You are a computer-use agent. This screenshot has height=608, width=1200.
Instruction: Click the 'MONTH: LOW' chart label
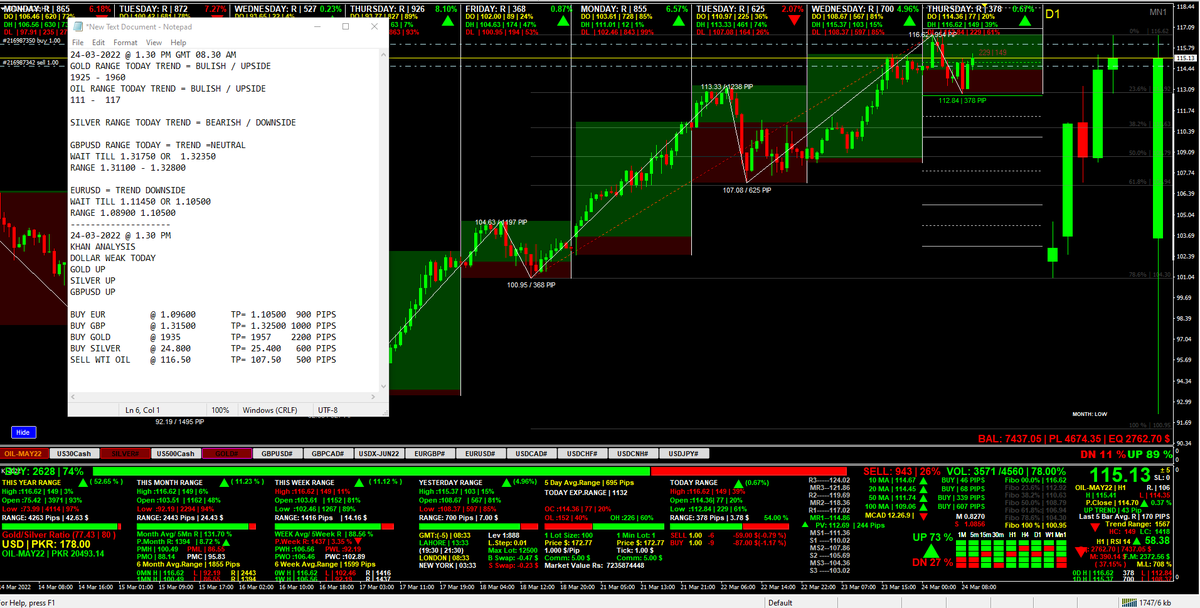(x=1090, y=413)
